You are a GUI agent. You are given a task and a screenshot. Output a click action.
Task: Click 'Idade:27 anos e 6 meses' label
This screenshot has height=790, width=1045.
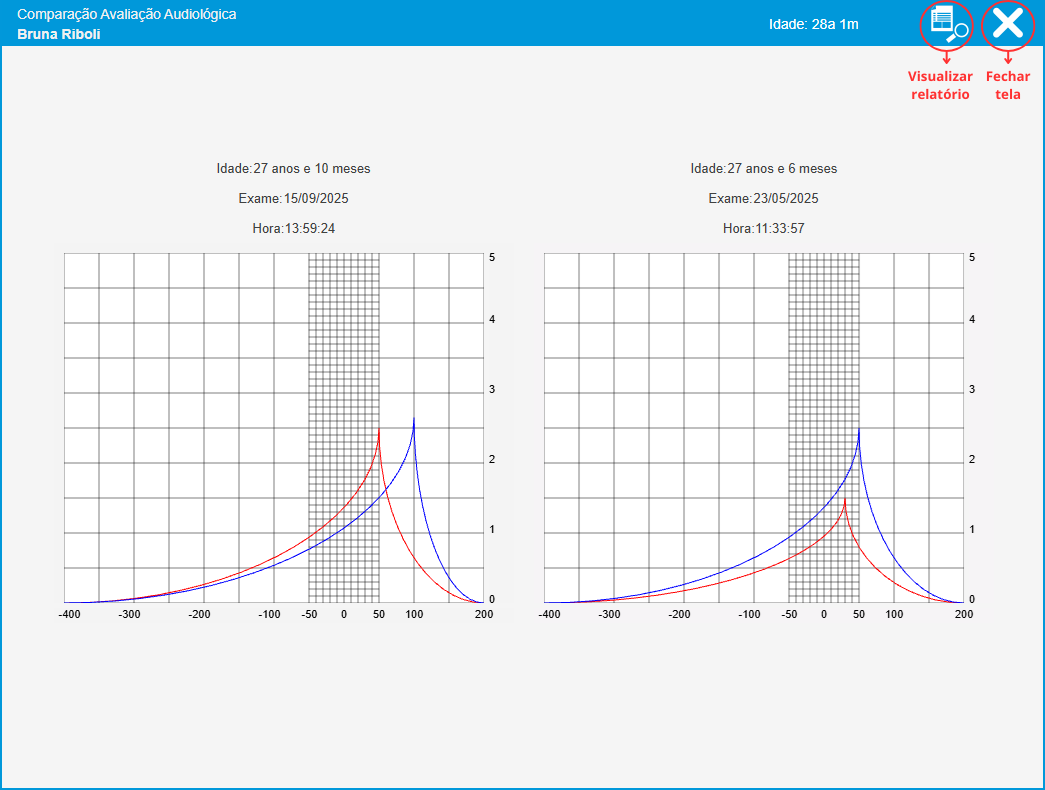[x=763, y=168]
